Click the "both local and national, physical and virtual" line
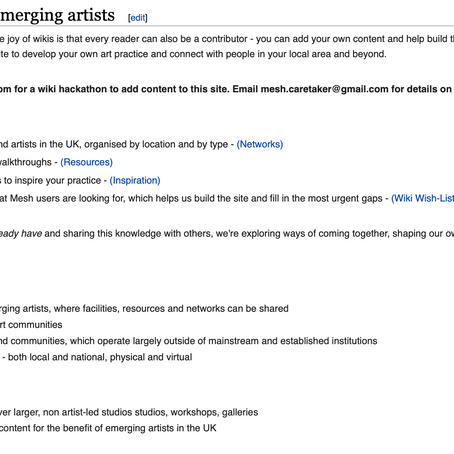 coord(100,357)
